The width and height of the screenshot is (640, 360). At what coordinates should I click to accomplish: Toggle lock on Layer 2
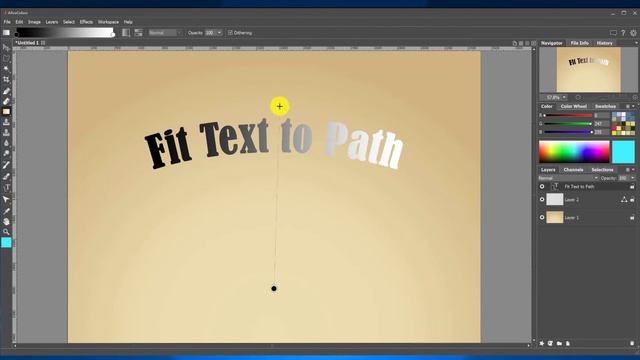pyautogui.click(x=632, y=200)
